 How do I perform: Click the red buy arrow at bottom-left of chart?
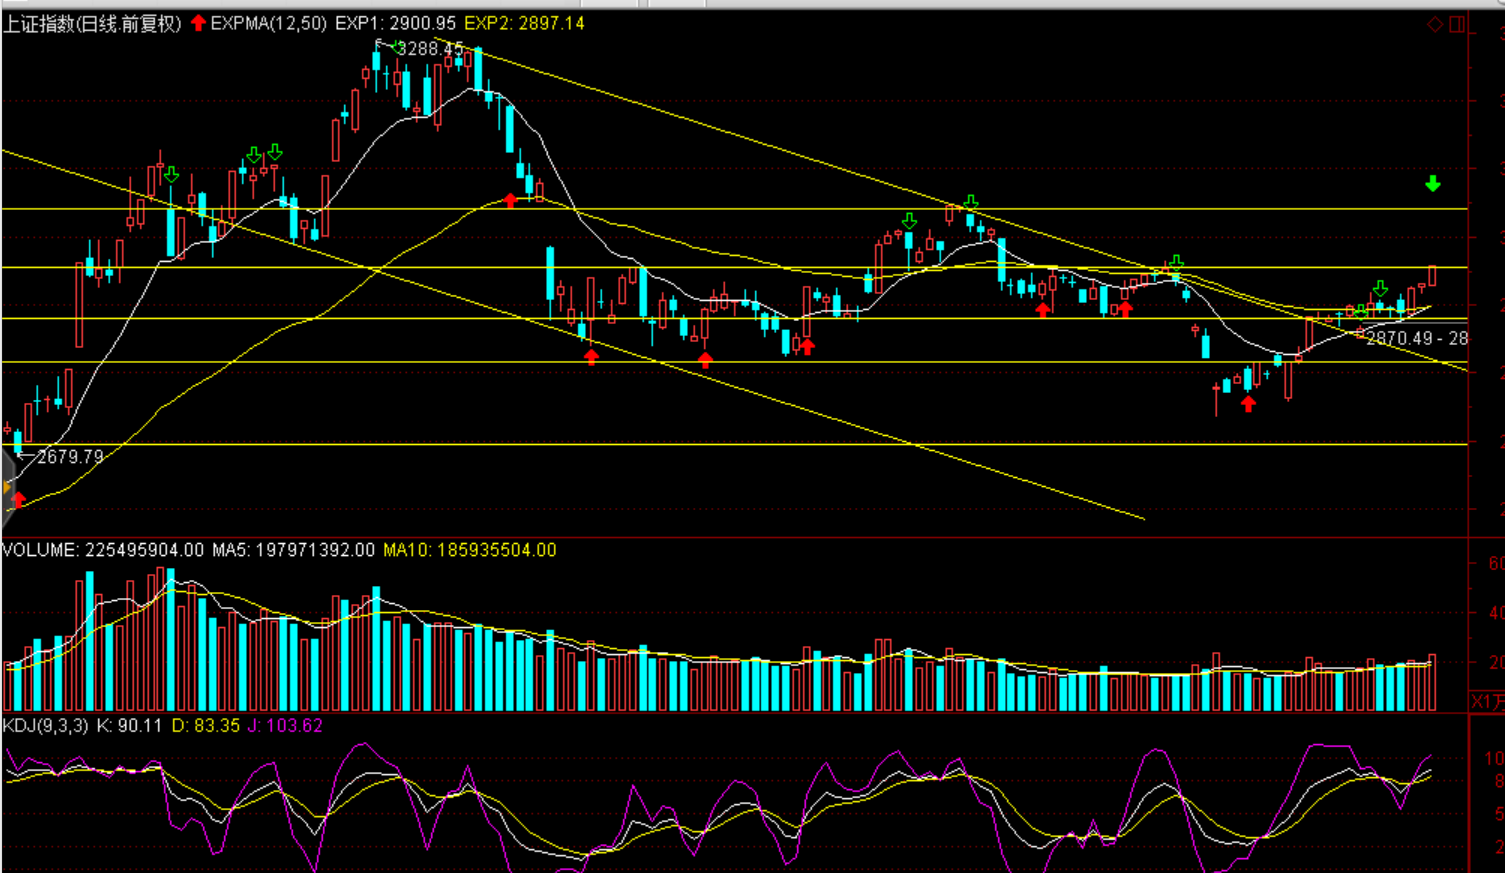pos(18,499)
